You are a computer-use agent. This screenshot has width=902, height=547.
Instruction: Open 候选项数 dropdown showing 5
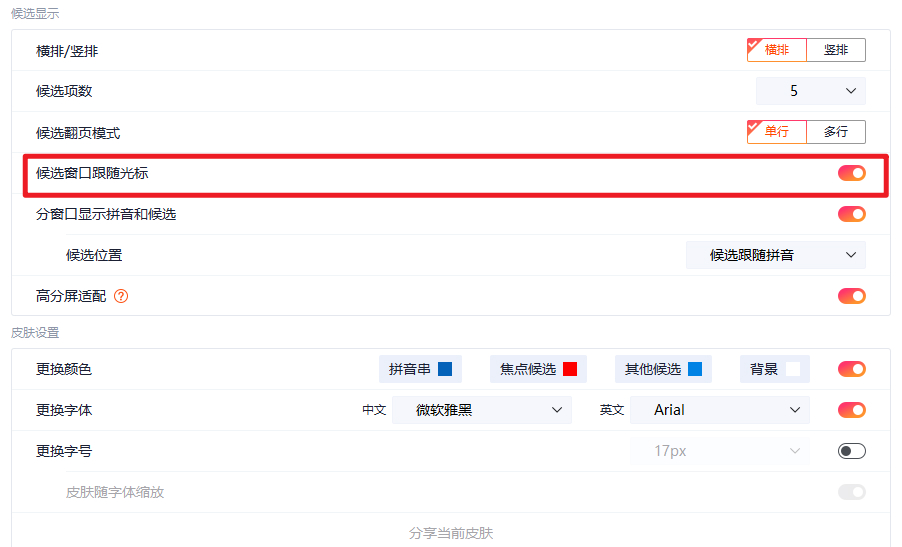point(811,91)
